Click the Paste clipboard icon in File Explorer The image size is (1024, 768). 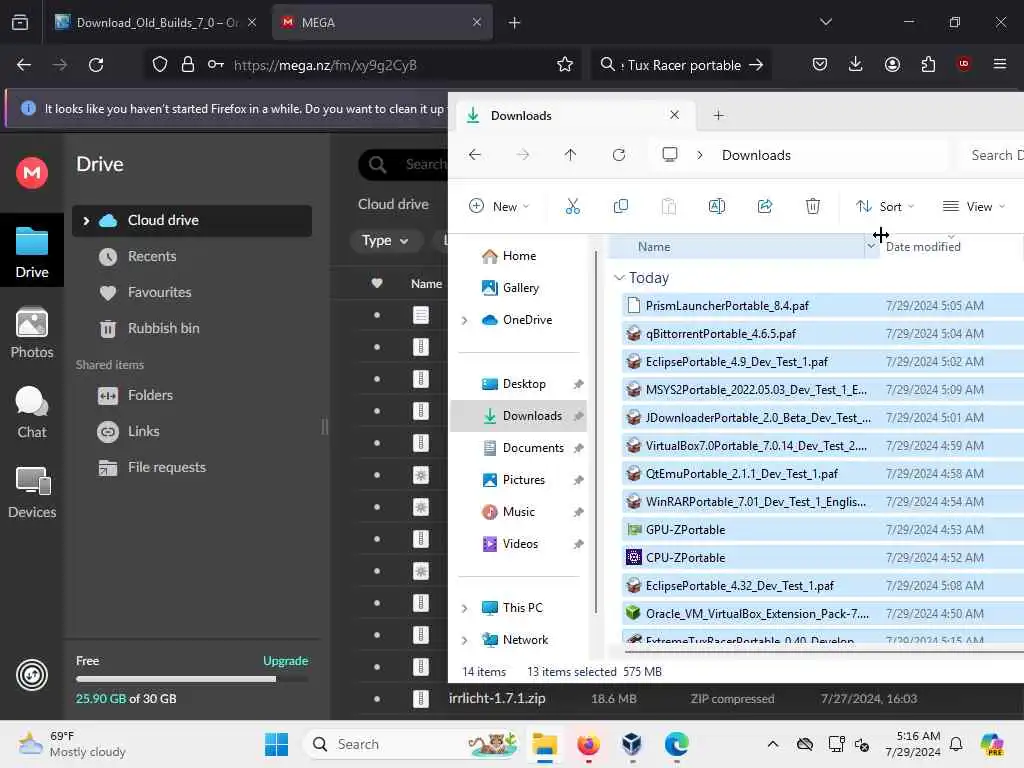pyautogui.click(x=668, y=206)
